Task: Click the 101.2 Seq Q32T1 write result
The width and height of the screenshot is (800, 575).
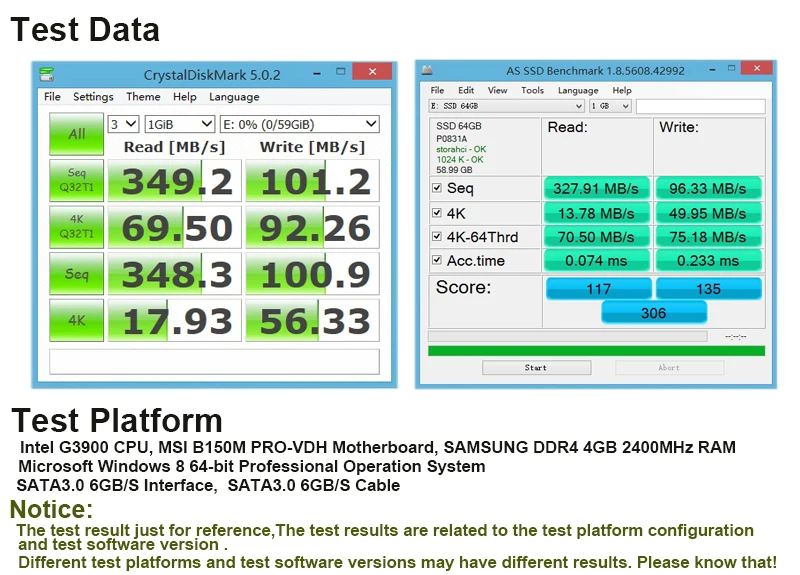Action: [312, 181]
